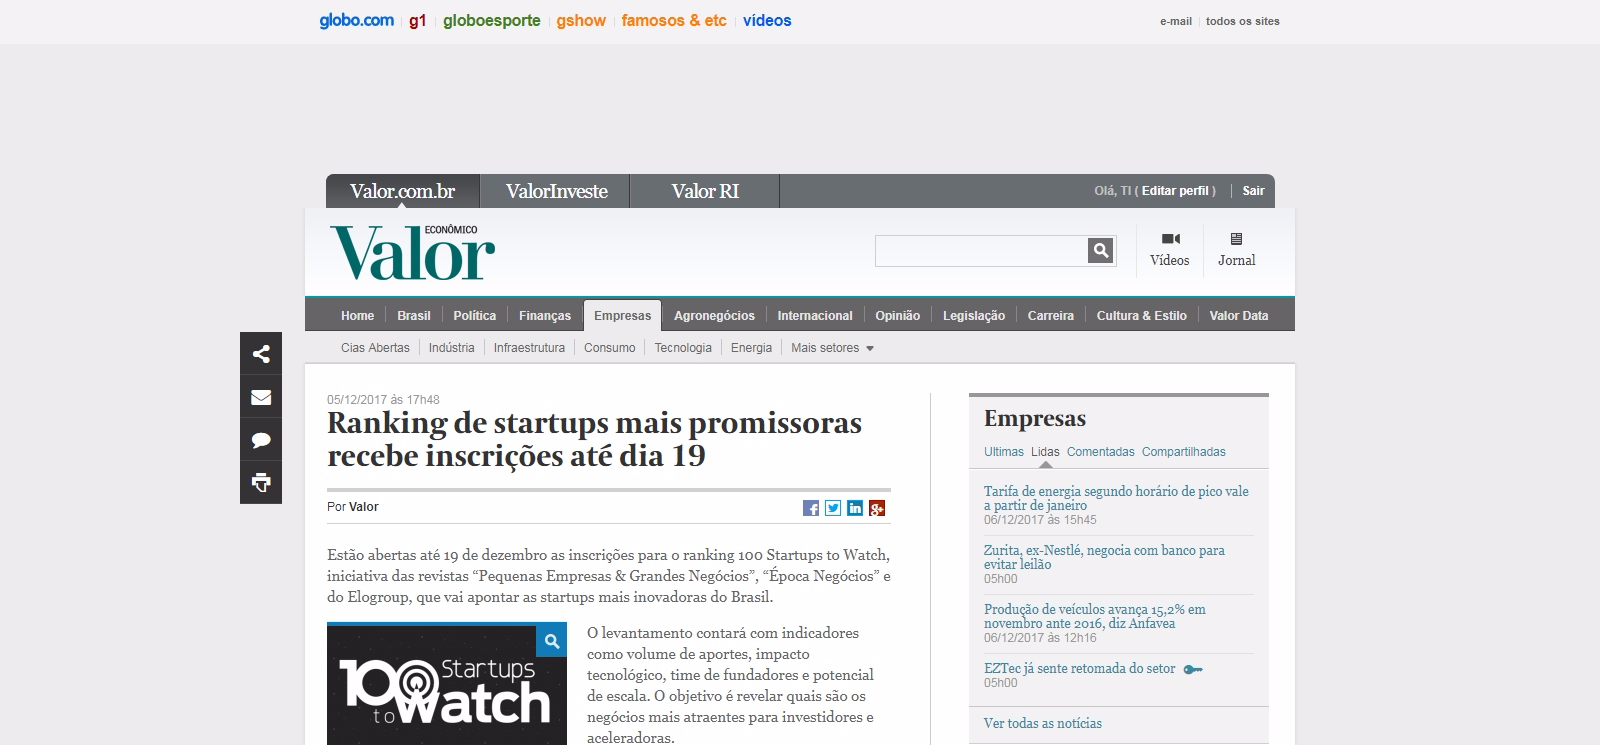Open Cias Abertas submenu link
The width and height of the screenshot is (1600, 745).
point(375,348)
